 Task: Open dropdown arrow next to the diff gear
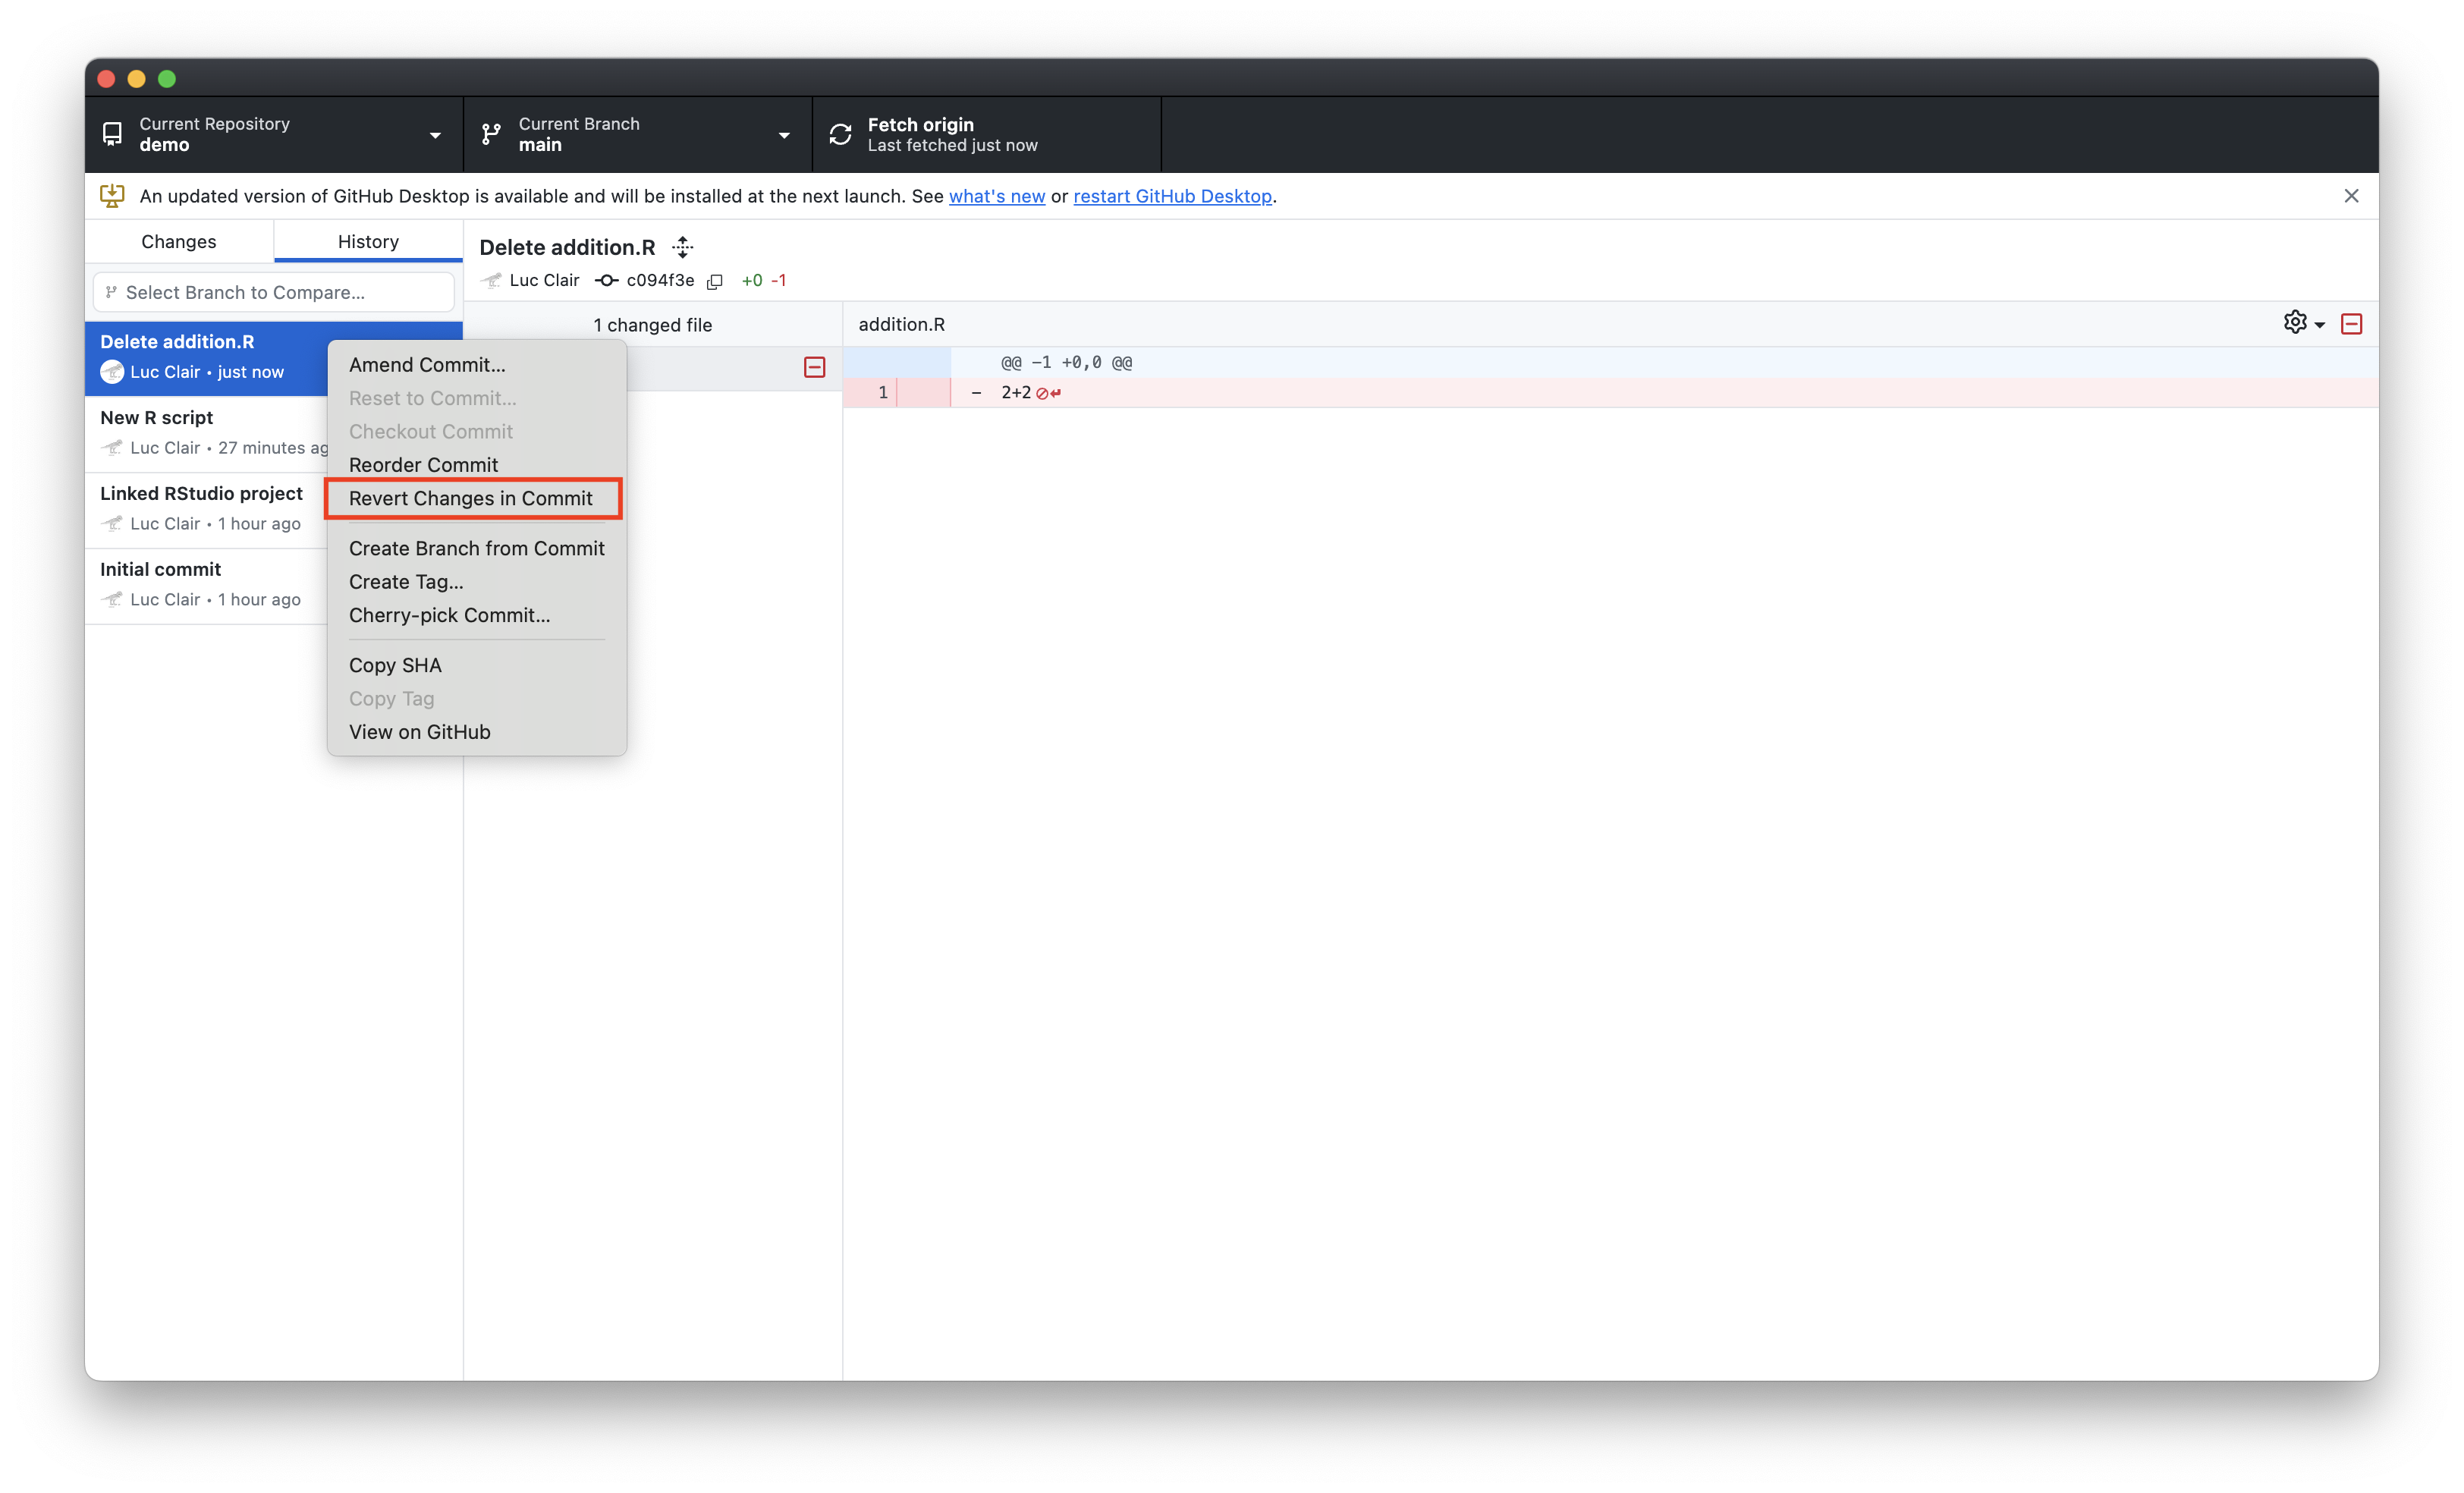[x=2319, y=324]
